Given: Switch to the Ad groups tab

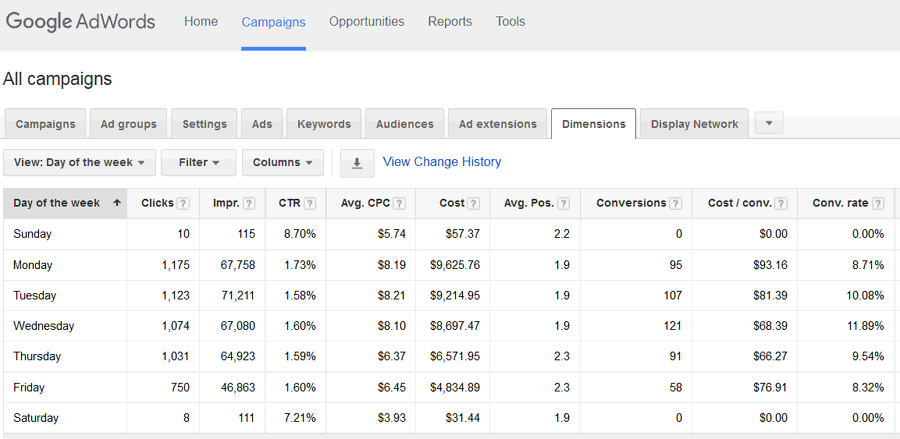Looking at the screenshot, I should [x=129, y=124].
